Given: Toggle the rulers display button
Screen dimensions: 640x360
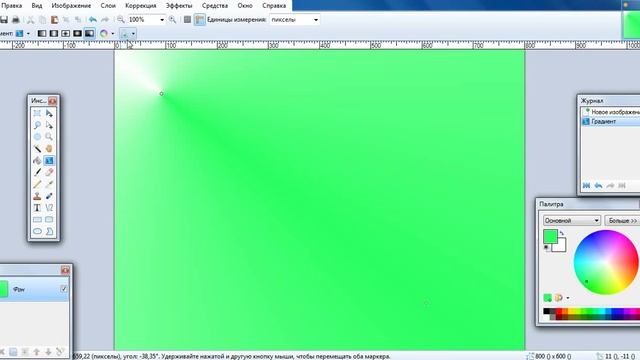Looking at the screenshot, I should click(199, 20).
